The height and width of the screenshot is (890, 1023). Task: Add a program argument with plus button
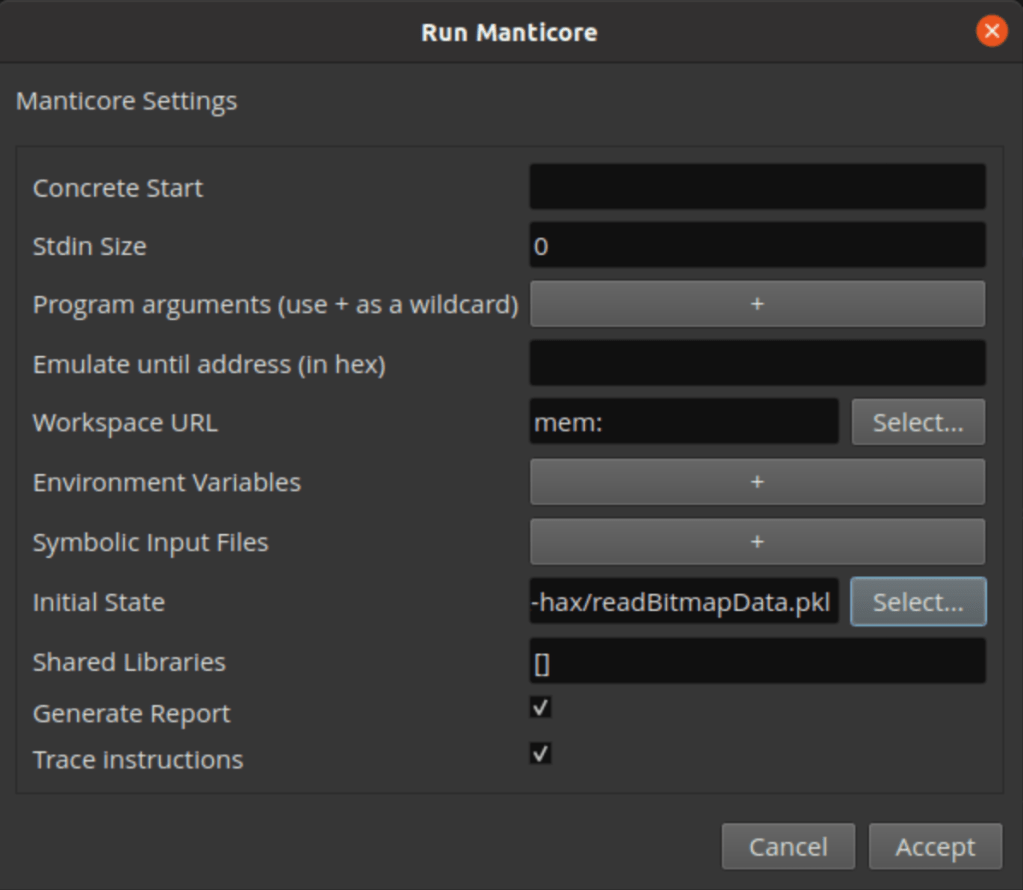[757, 304]
